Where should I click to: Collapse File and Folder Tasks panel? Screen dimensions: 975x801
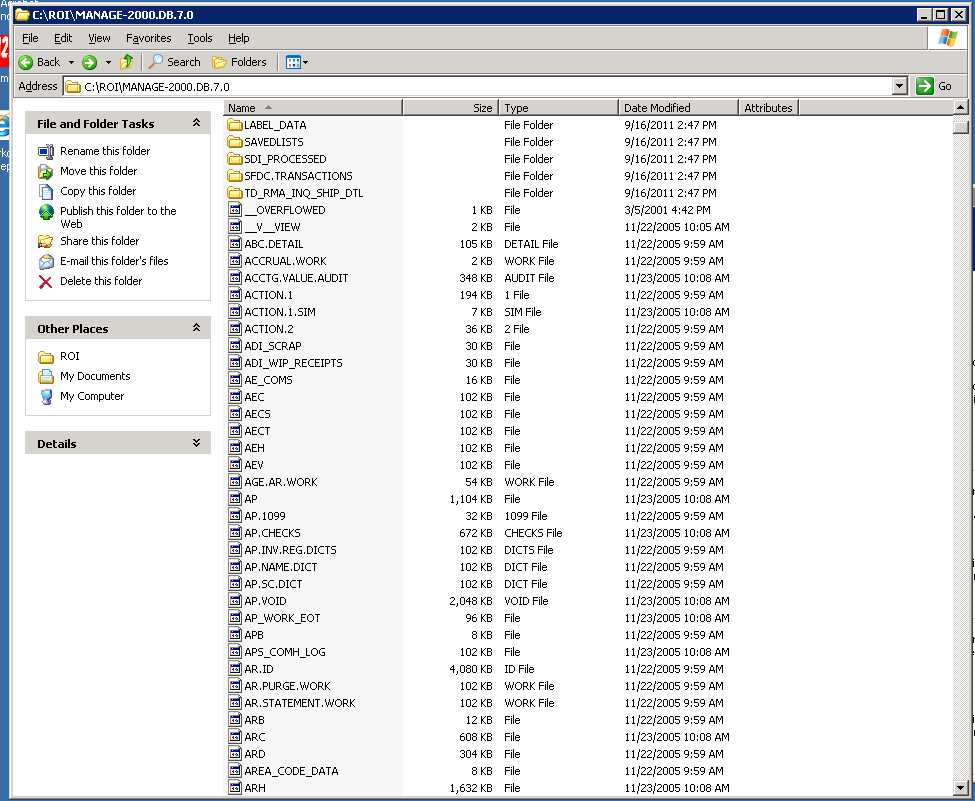[x=196, y=123]
